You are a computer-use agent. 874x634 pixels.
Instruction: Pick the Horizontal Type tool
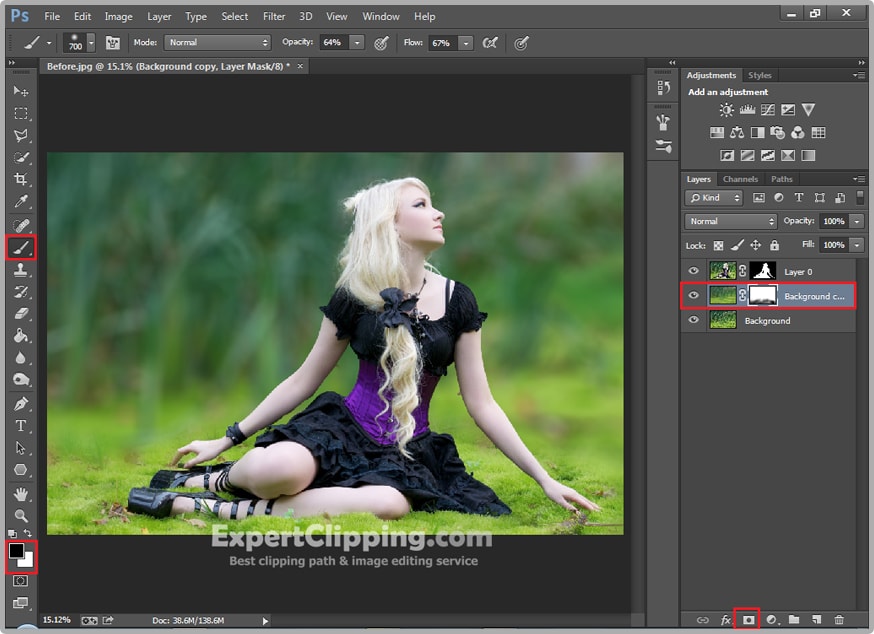click(20, 425)
